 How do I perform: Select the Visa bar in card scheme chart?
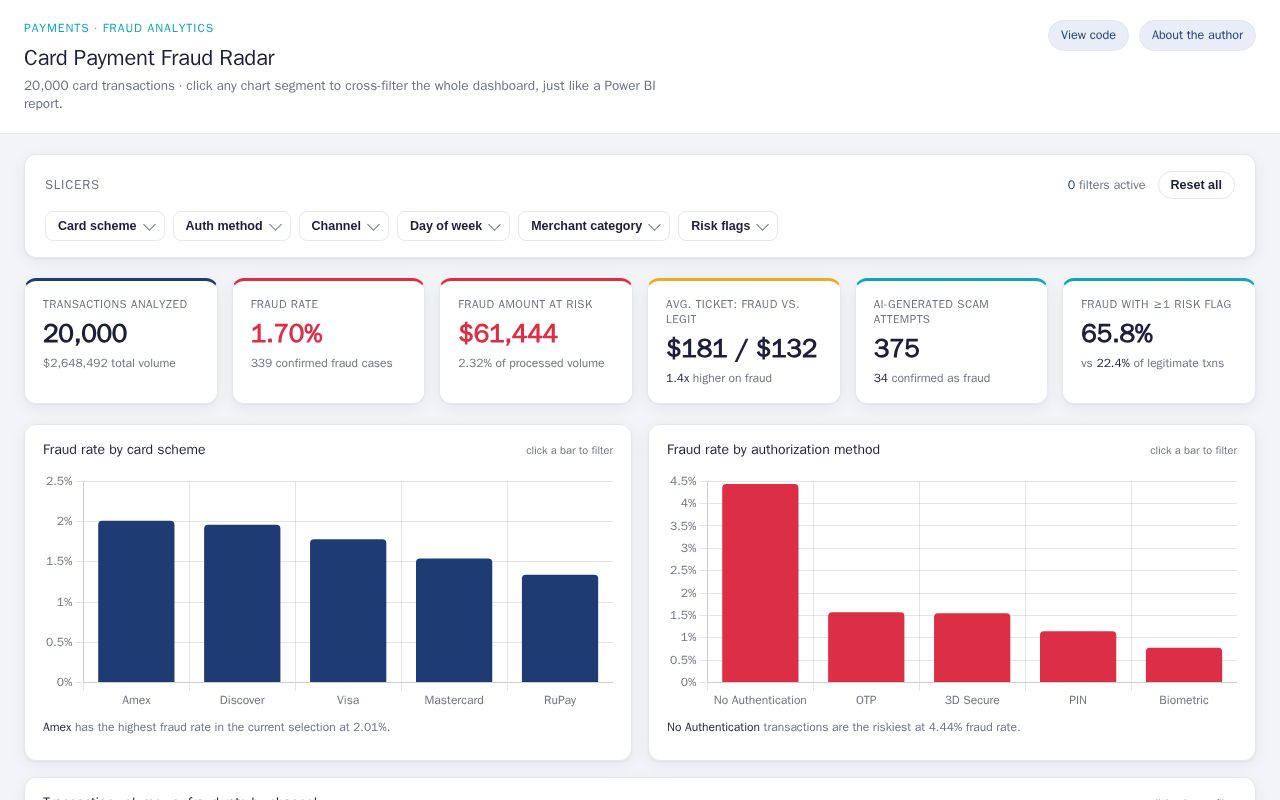pyautogui.click(x=348, y=610)
